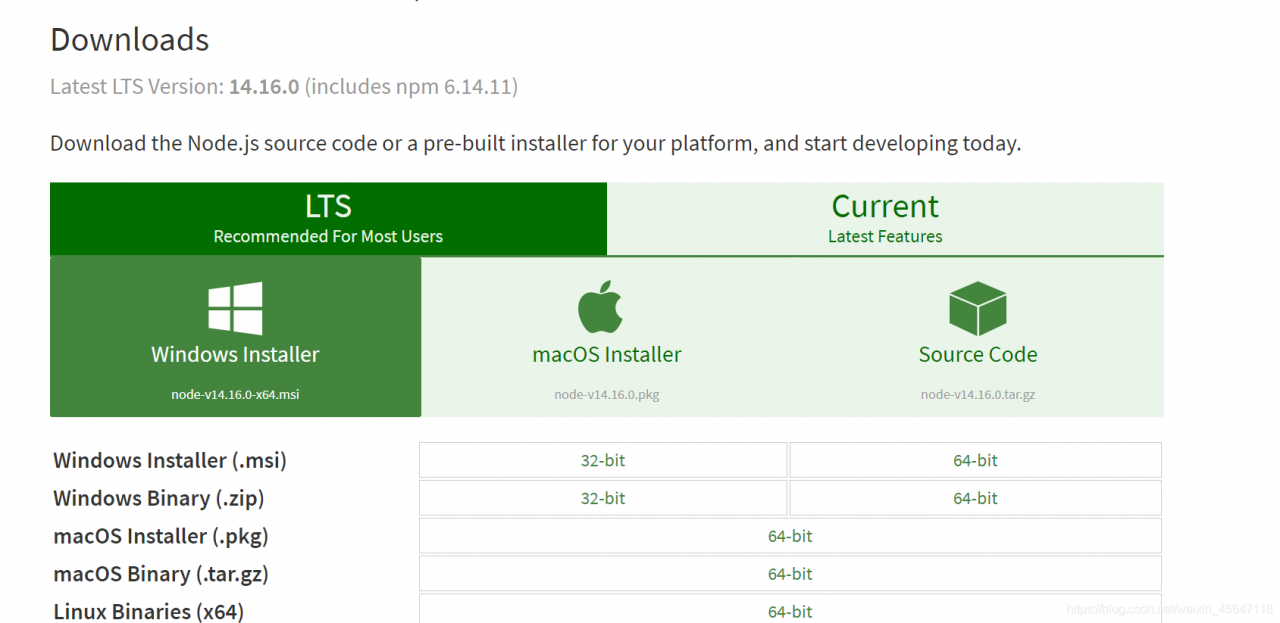Click the macOS Installer (.pkg) row label
The image size is (1280, 623).
161,536
